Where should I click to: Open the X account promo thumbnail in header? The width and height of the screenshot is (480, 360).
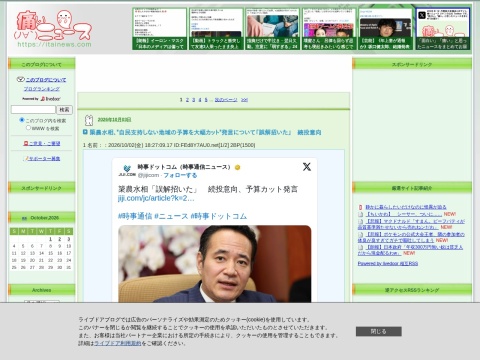pos(443,29)
